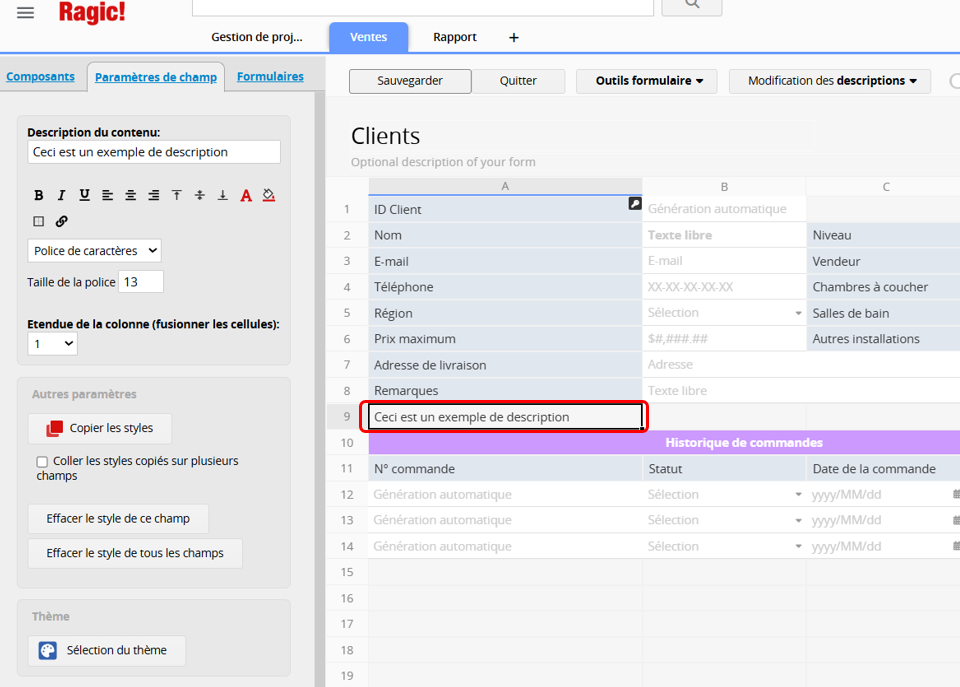The width and height of the screenshot is (960, 687).
Task: Open Sélection du thème
Action: [x=107, y=650]
